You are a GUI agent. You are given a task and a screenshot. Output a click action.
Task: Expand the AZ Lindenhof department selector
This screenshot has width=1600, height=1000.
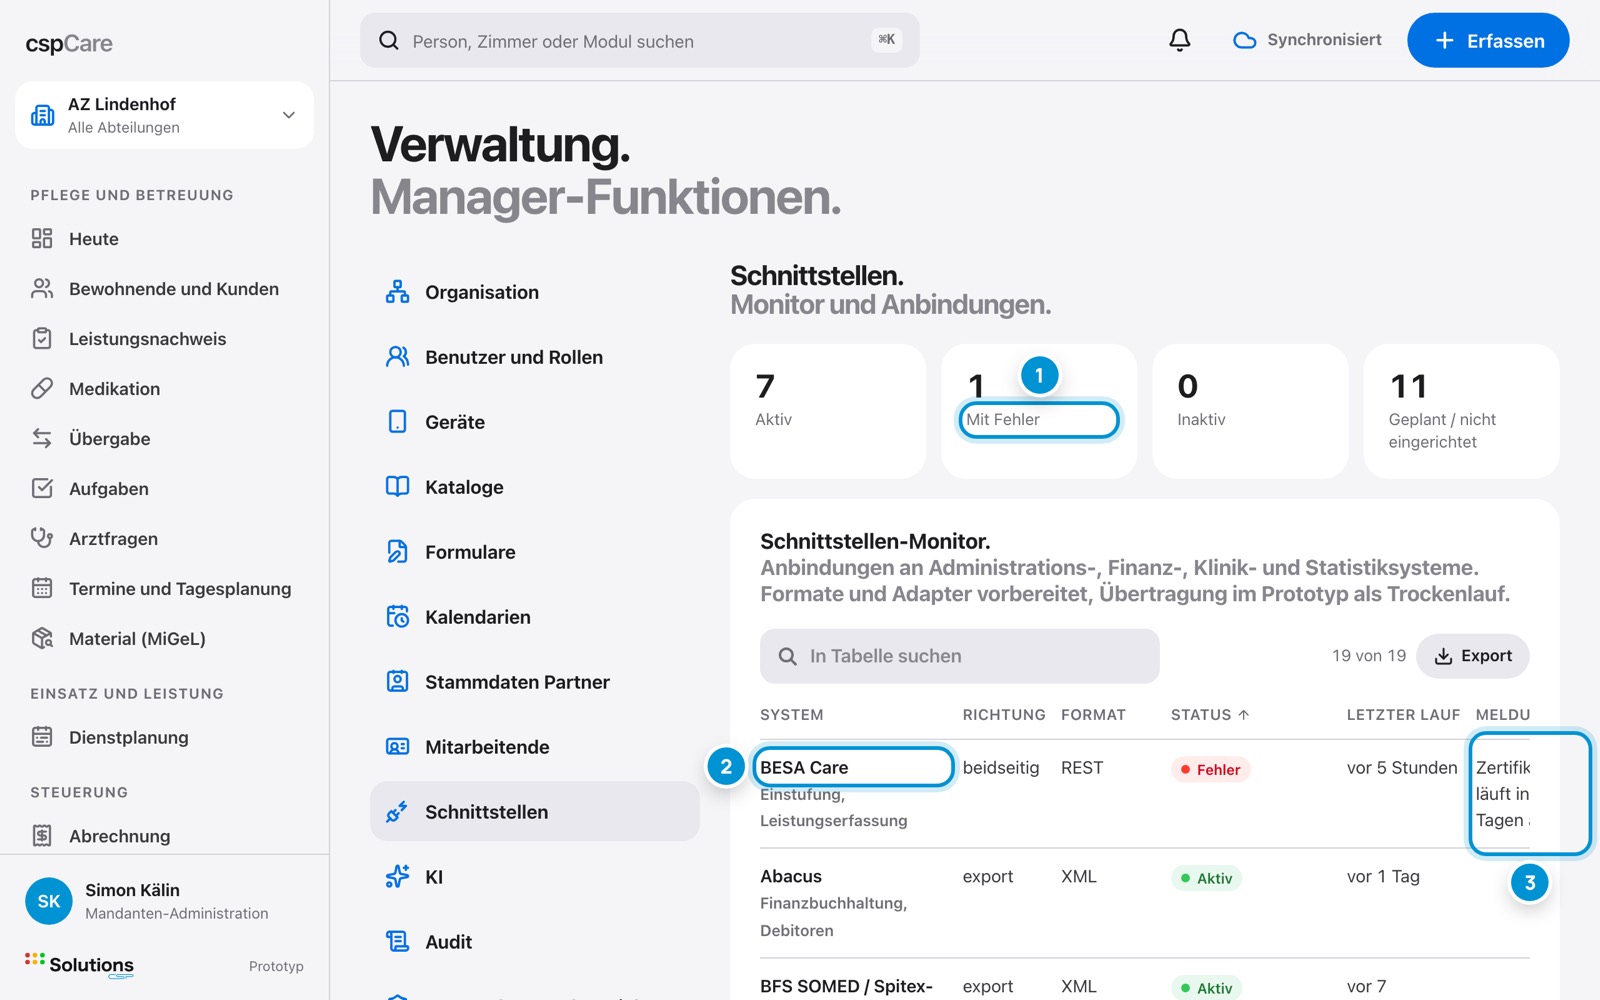coord(164,115)
